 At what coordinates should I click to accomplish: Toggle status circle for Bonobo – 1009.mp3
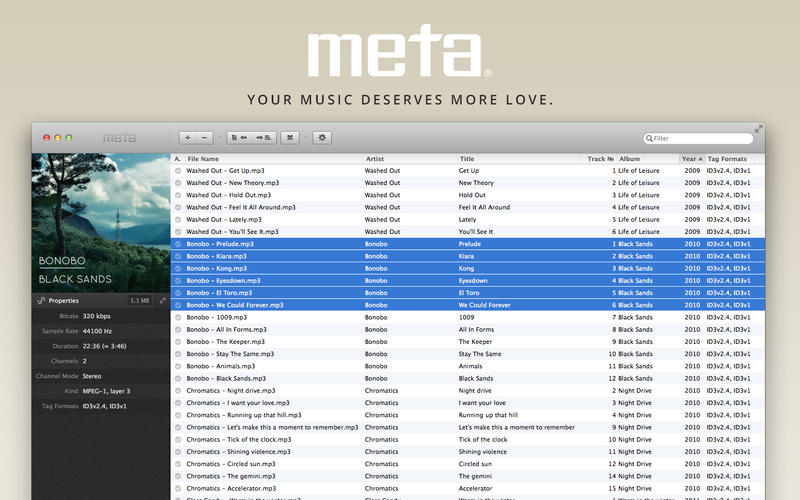[x=178, y=317]
